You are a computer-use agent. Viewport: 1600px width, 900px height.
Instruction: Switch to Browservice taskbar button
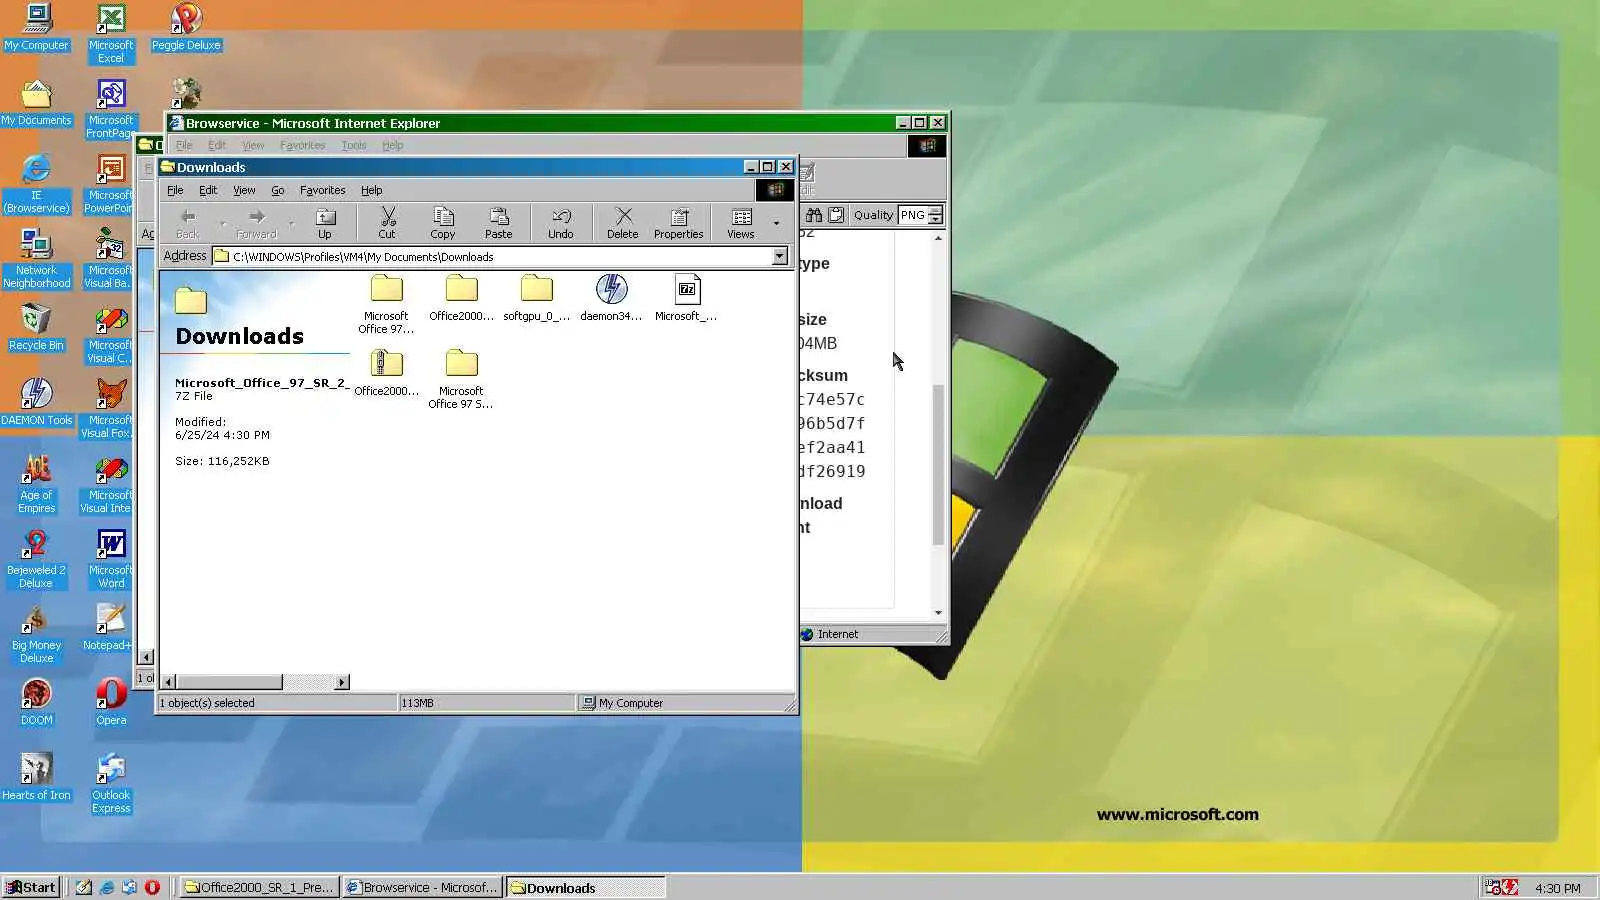(421, 887)
